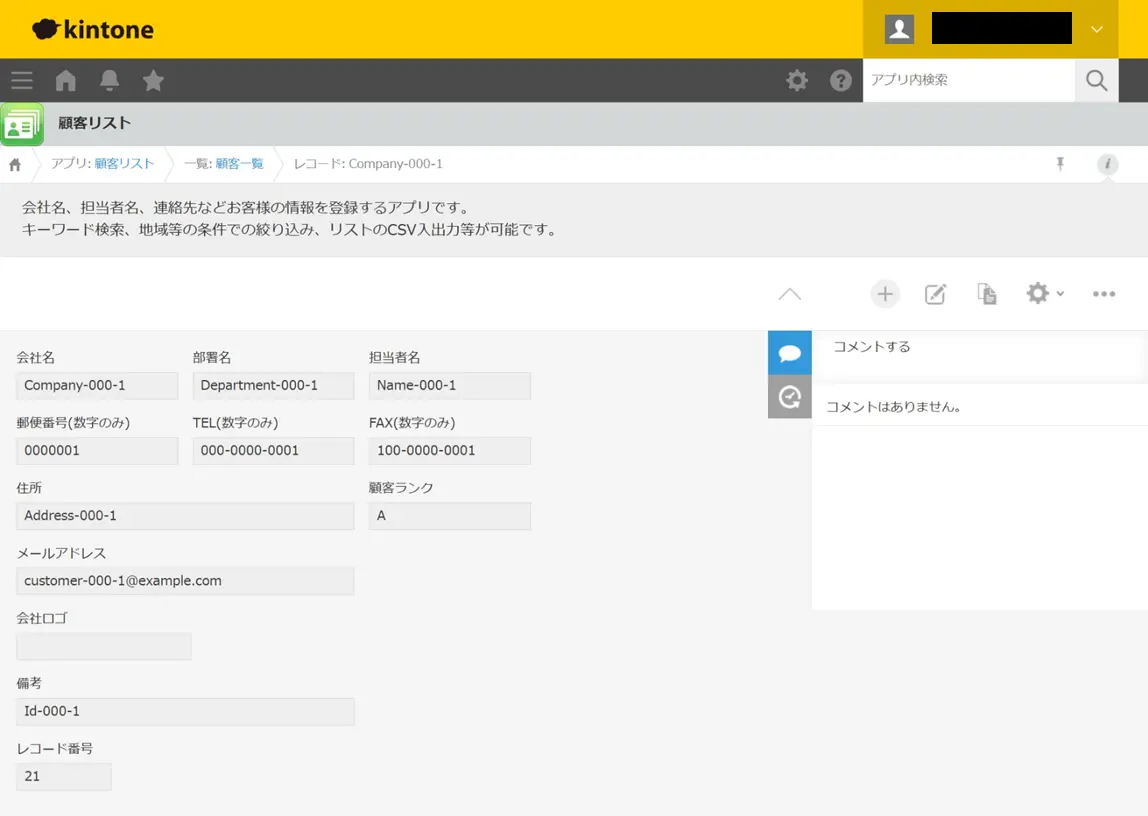Viewport: 1148px width, 816px height.
Task: Click the Address-000-1 value
Action: [185, 516]
